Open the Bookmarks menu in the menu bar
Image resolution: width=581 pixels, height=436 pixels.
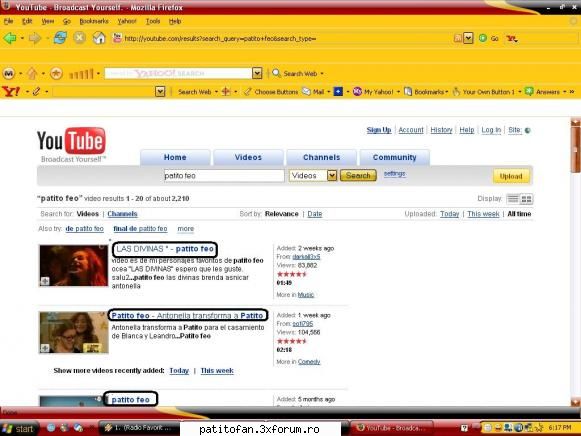click(x=94, y=21)
